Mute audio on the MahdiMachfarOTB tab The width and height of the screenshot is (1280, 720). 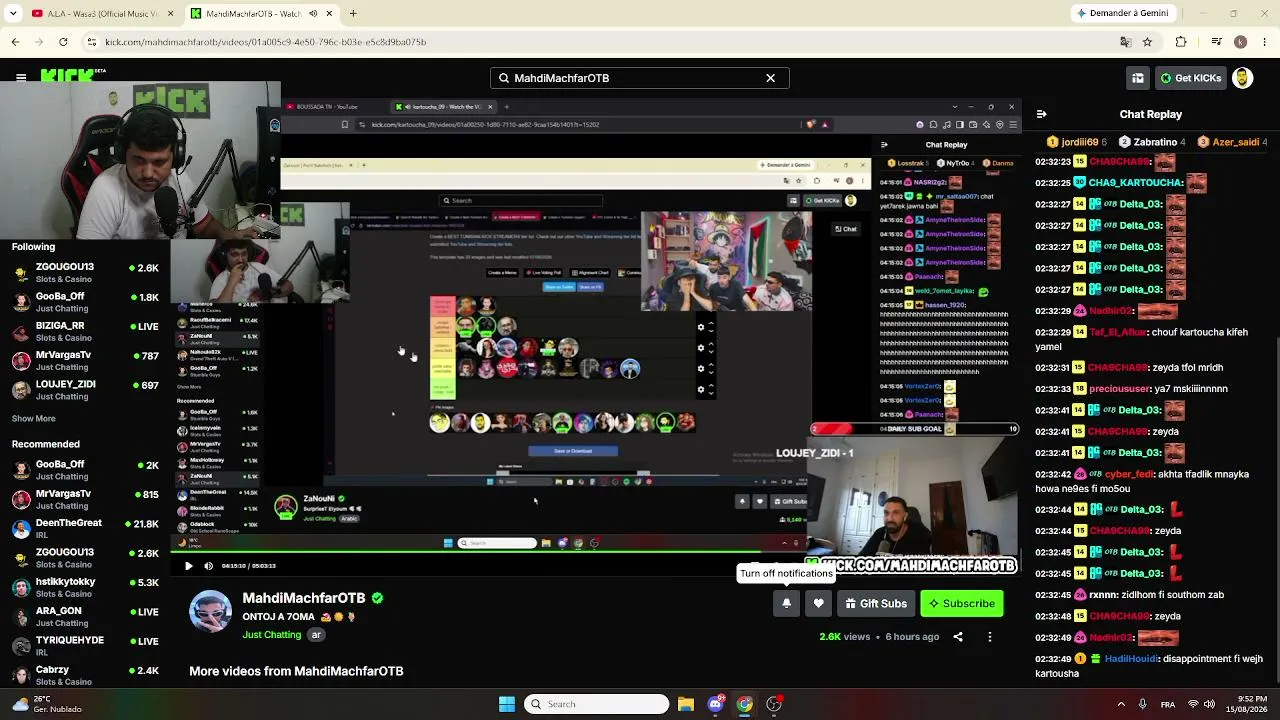[313, 14]
